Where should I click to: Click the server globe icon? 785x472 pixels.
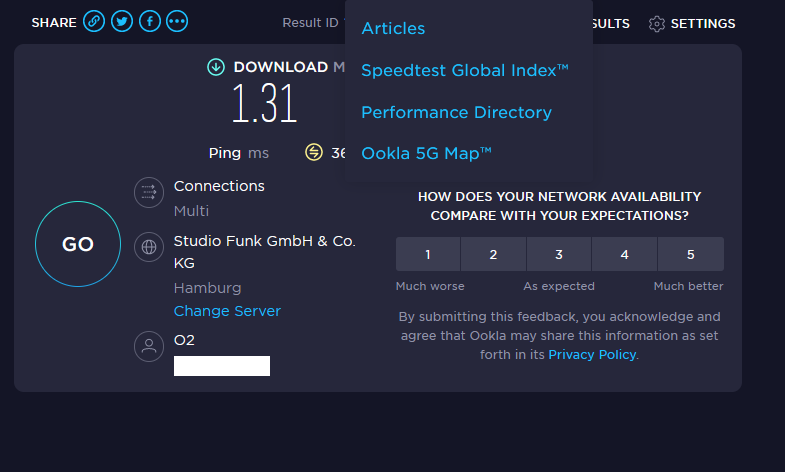pos(149,247)
